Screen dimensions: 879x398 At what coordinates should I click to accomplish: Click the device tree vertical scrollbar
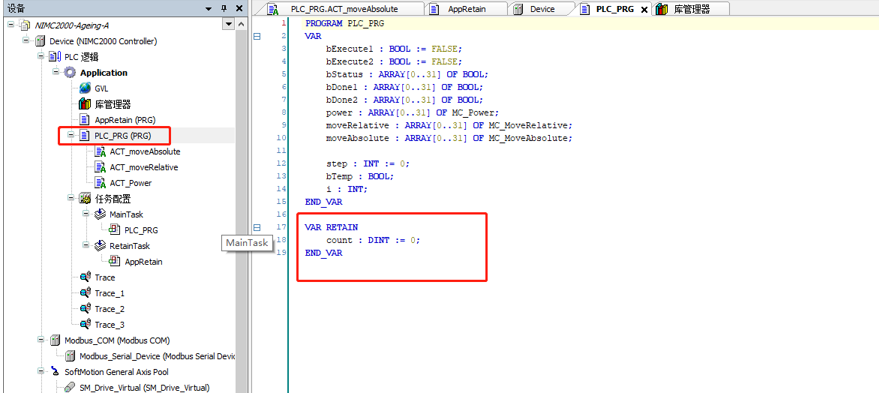[x=241, y=207]
